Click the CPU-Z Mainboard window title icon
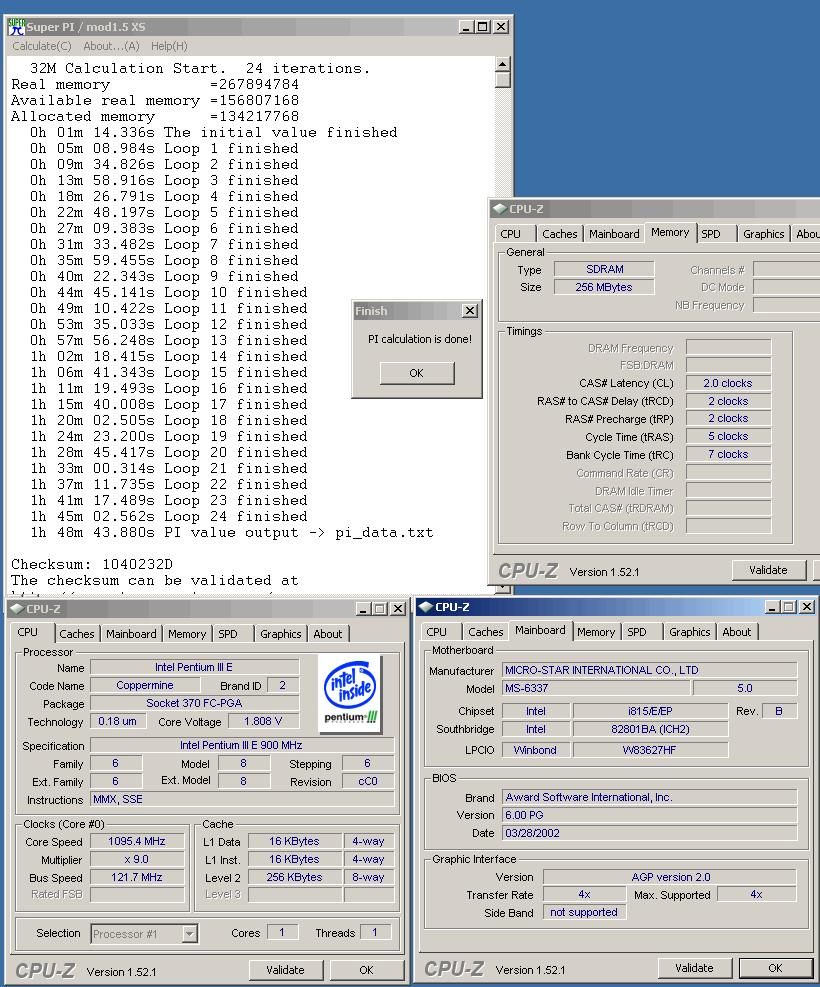Image resolution: width=820 pixels, height=987 pixels. [x=425, y=607]
